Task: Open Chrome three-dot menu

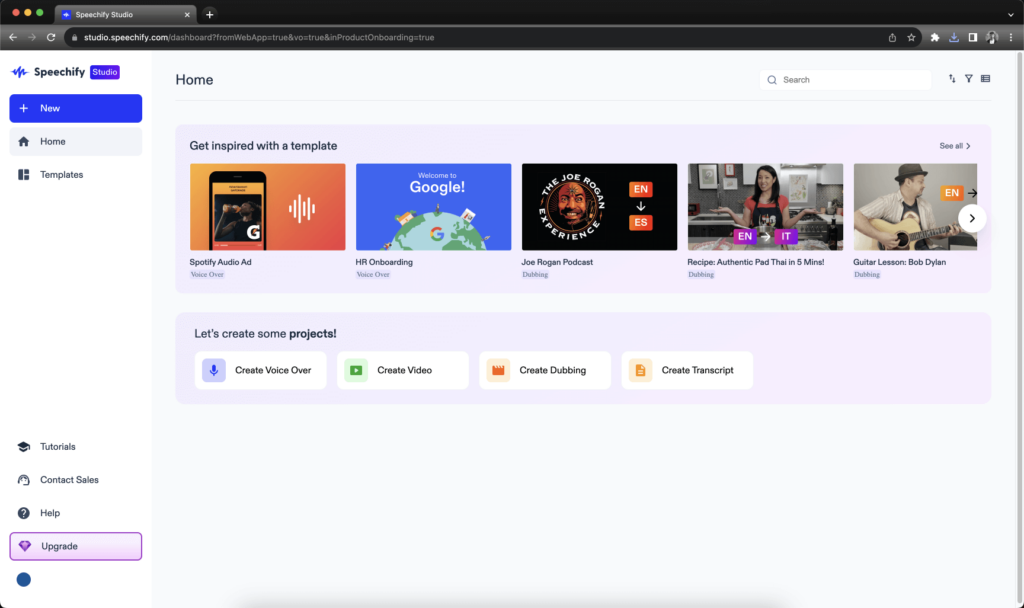Action: coord(1011,38)
